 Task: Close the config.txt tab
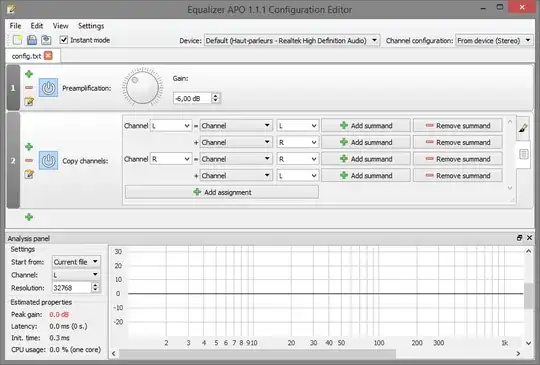tap(49, 55)
